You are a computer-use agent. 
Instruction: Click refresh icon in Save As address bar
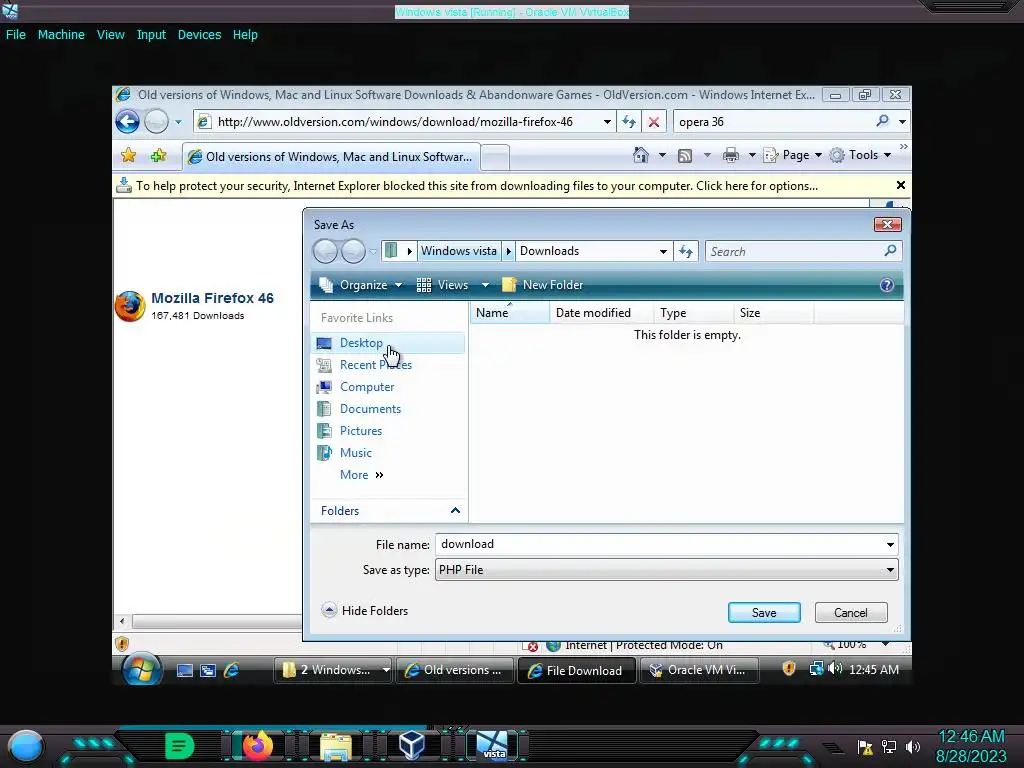pos(686,251)
